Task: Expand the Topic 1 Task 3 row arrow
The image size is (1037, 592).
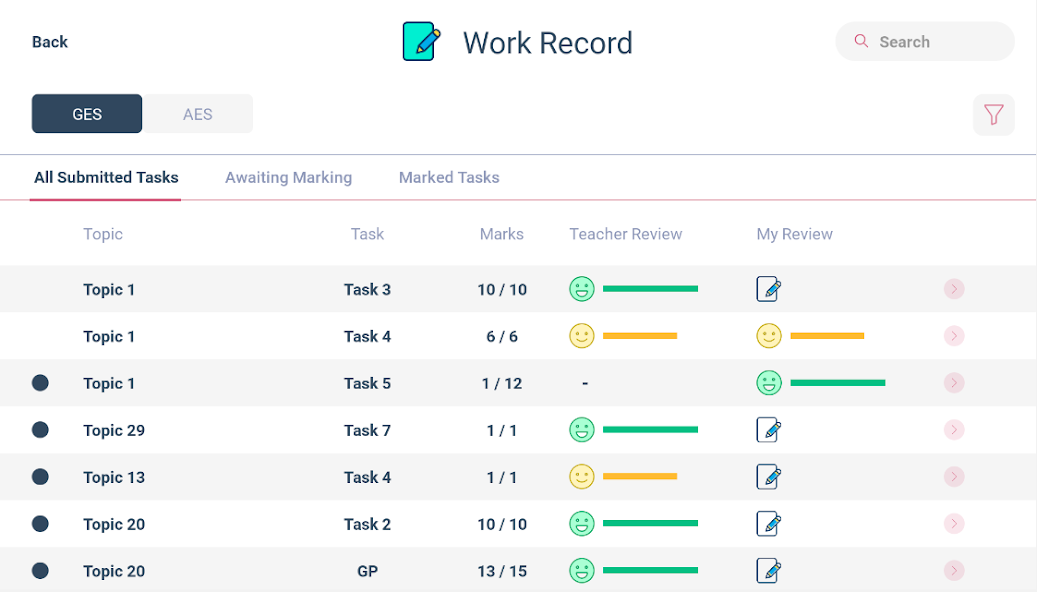Action: [954, 289]
